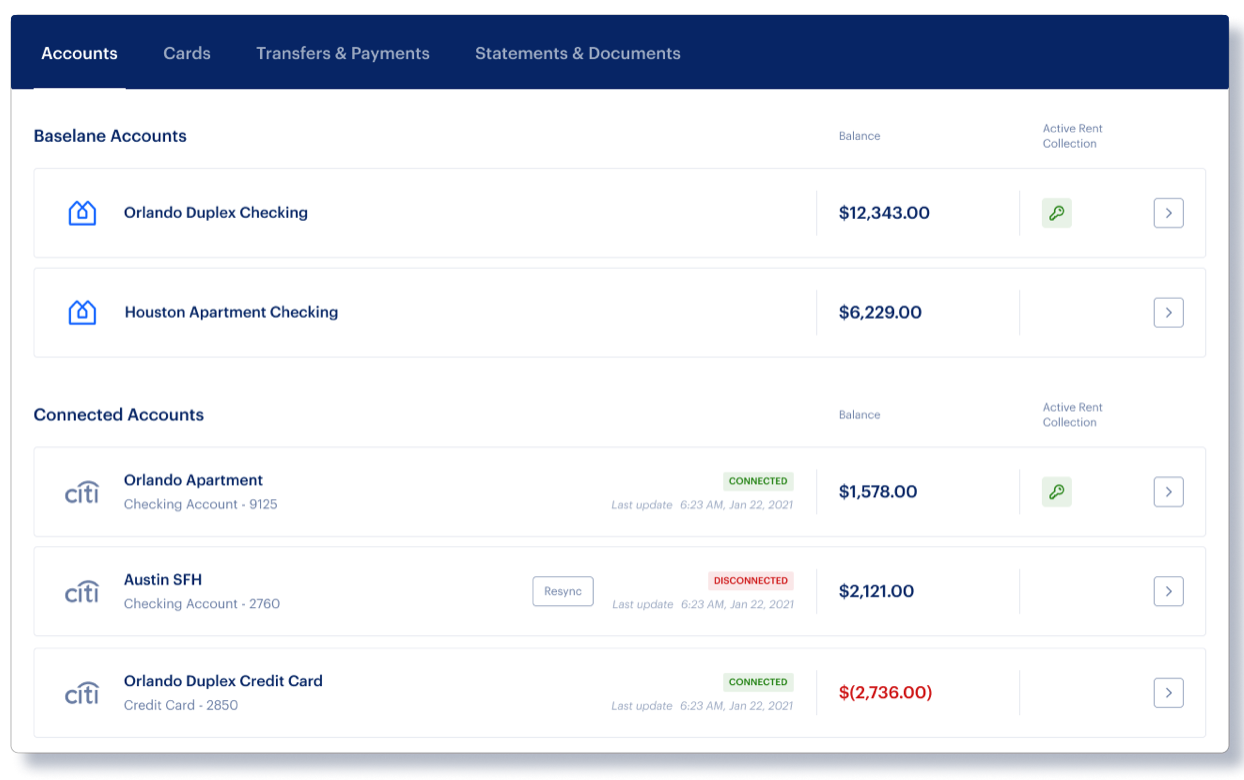Image resolution: width=1244 pixels, height=780 pixels.
Task: Click Baselane Accounts section heading
Action: tap(110, 136)
